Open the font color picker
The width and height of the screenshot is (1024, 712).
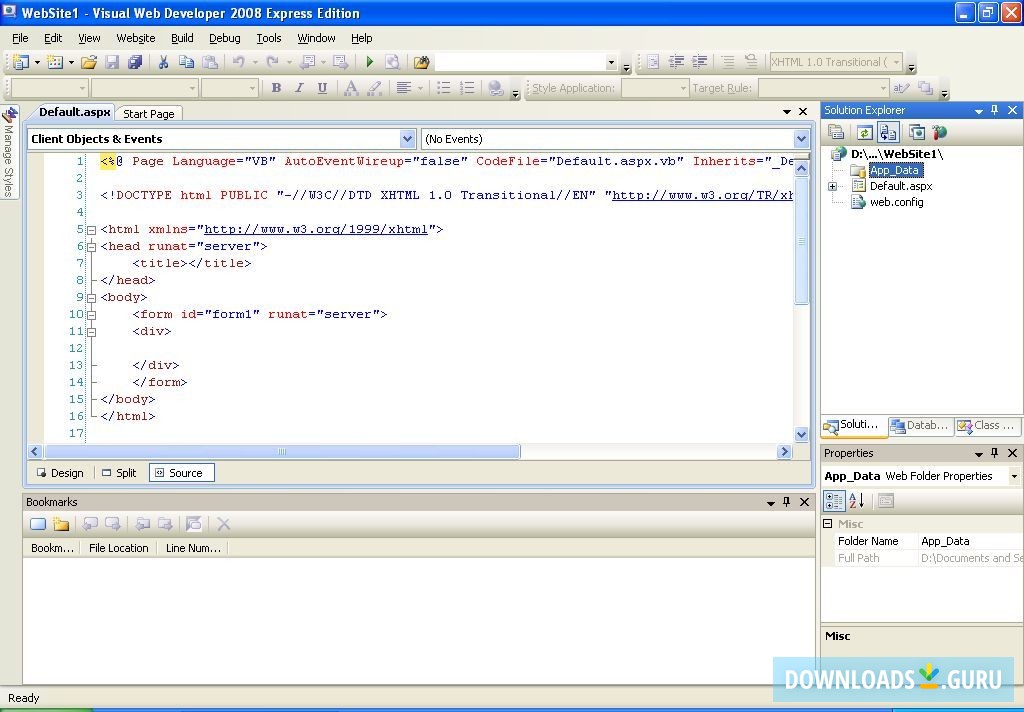[x=352, y=87]
